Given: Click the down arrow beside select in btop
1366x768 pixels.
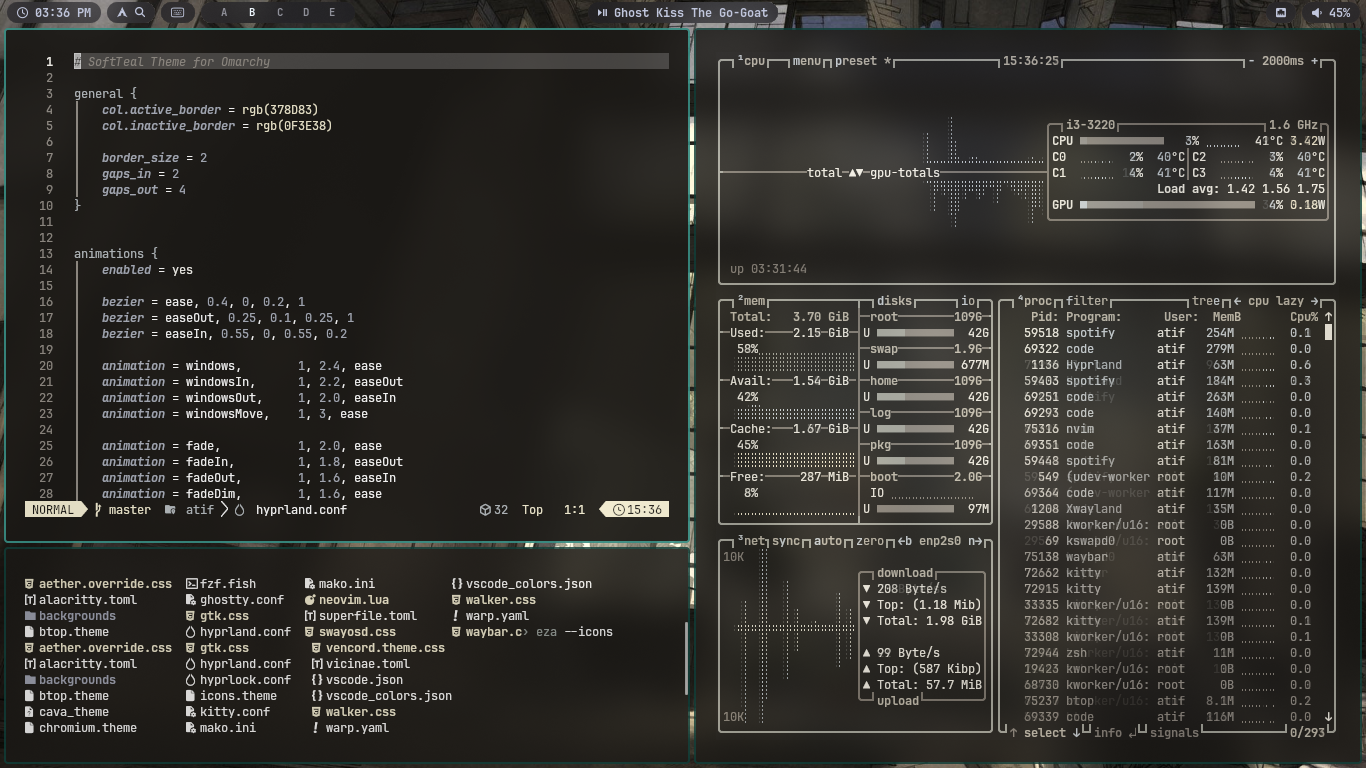Looking at the screenshot, I should click(x=1077, y=733).
